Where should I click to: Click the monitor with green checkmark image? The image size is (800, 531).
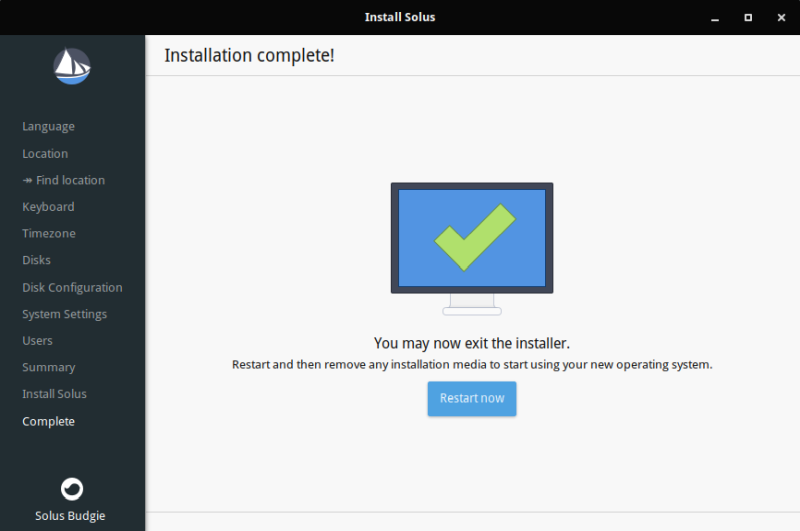(472, 248)
